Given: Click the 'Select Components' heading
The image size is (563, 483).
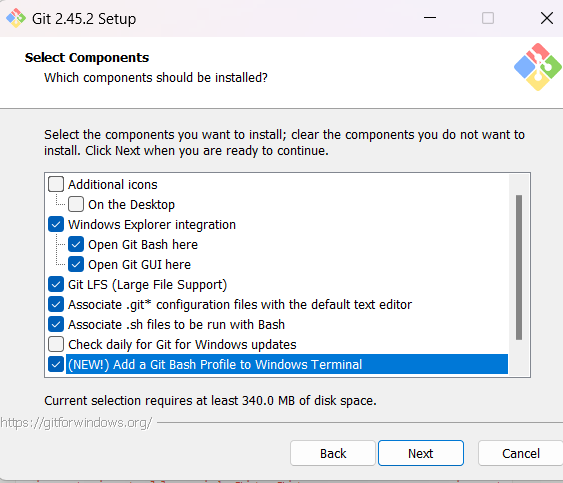Looking at the screenshot, I should point(87,57).
